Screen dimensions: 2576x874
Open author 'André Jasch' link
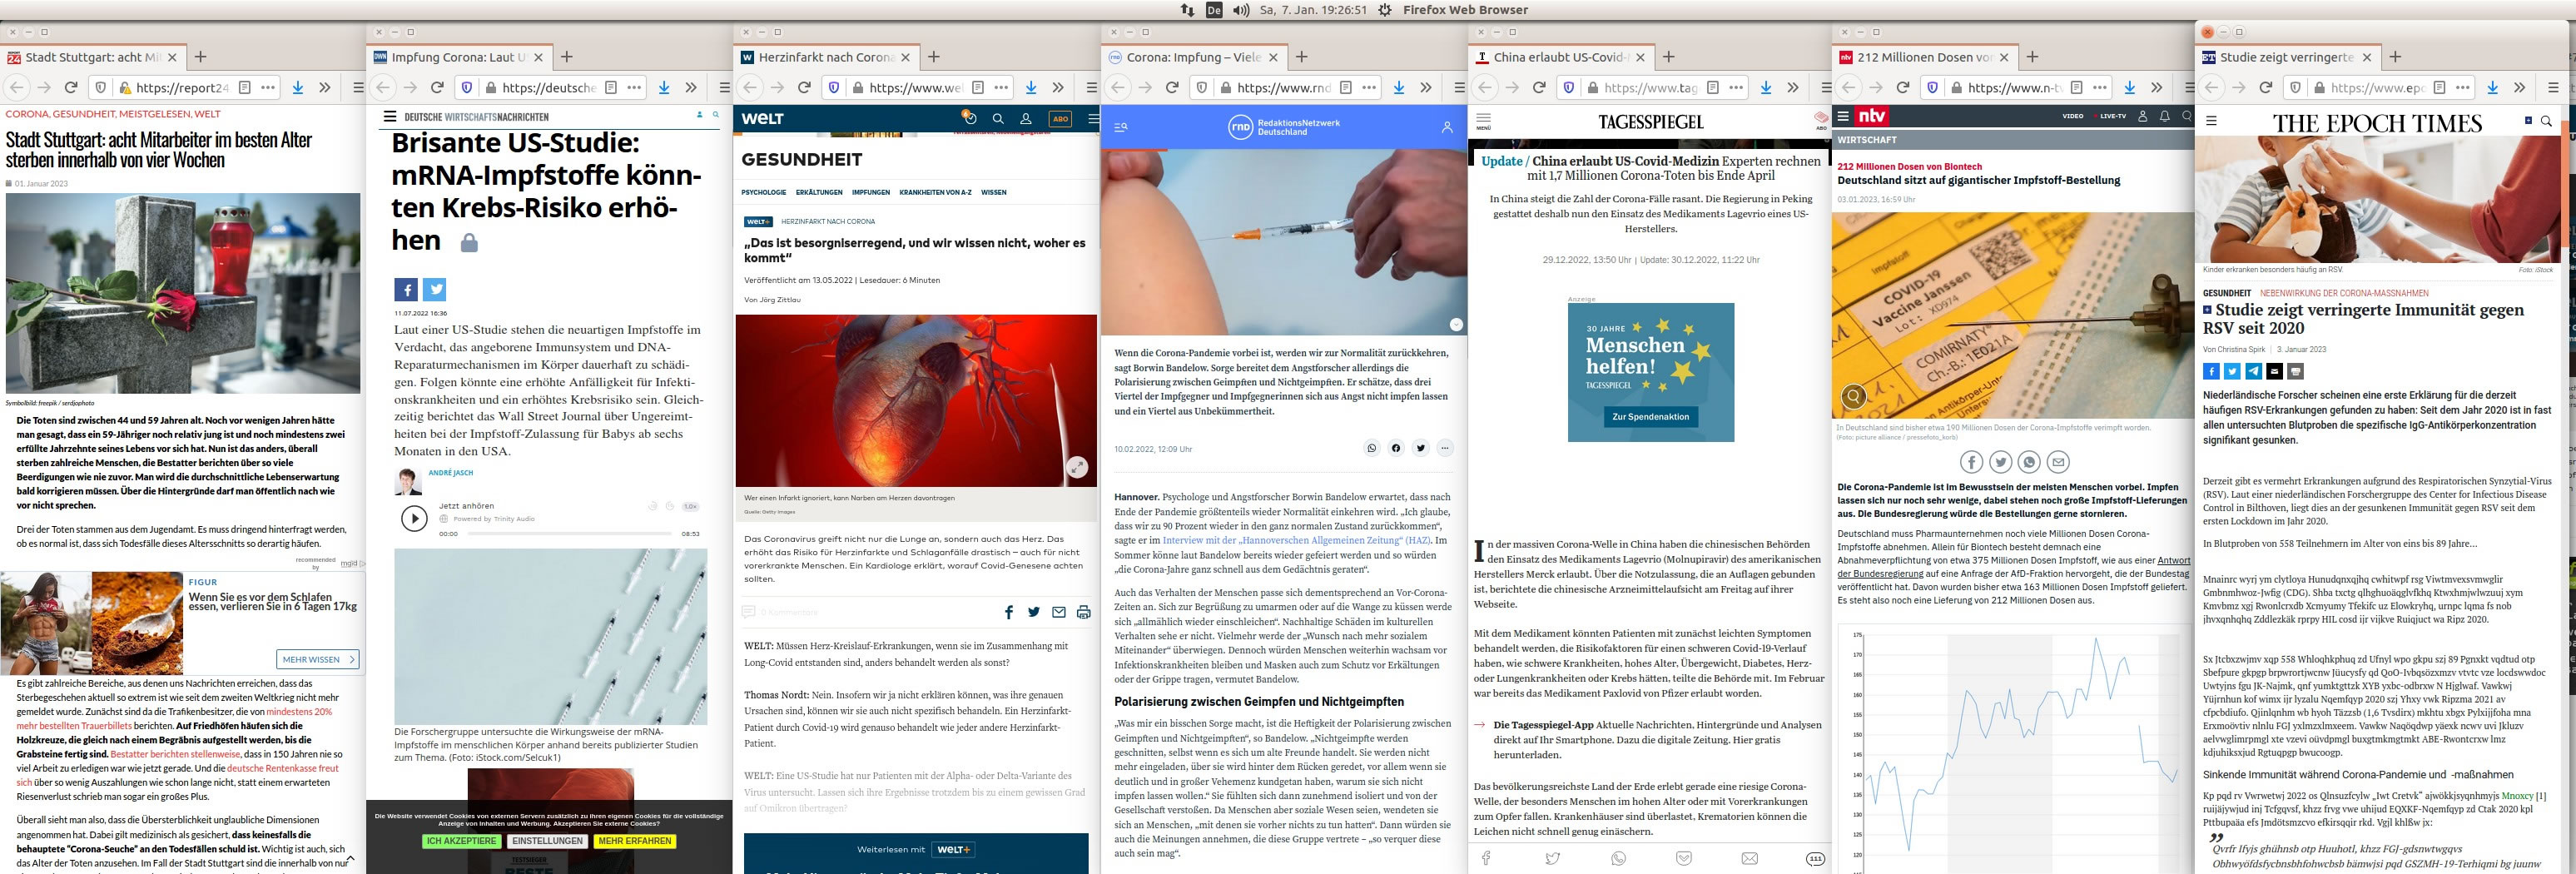(450, 473)
